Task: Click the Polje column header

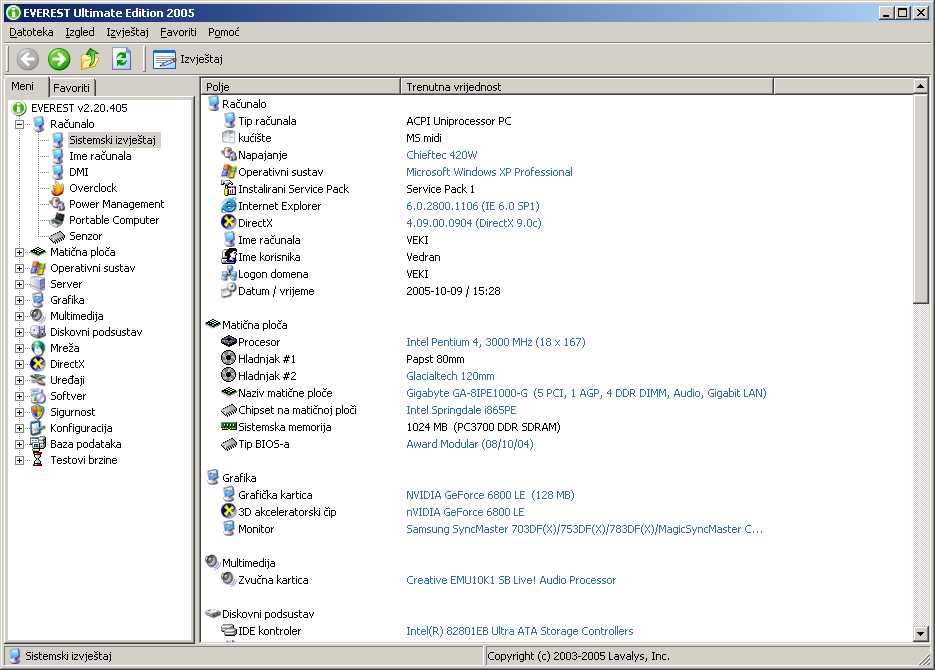Action: coord(300,87)
